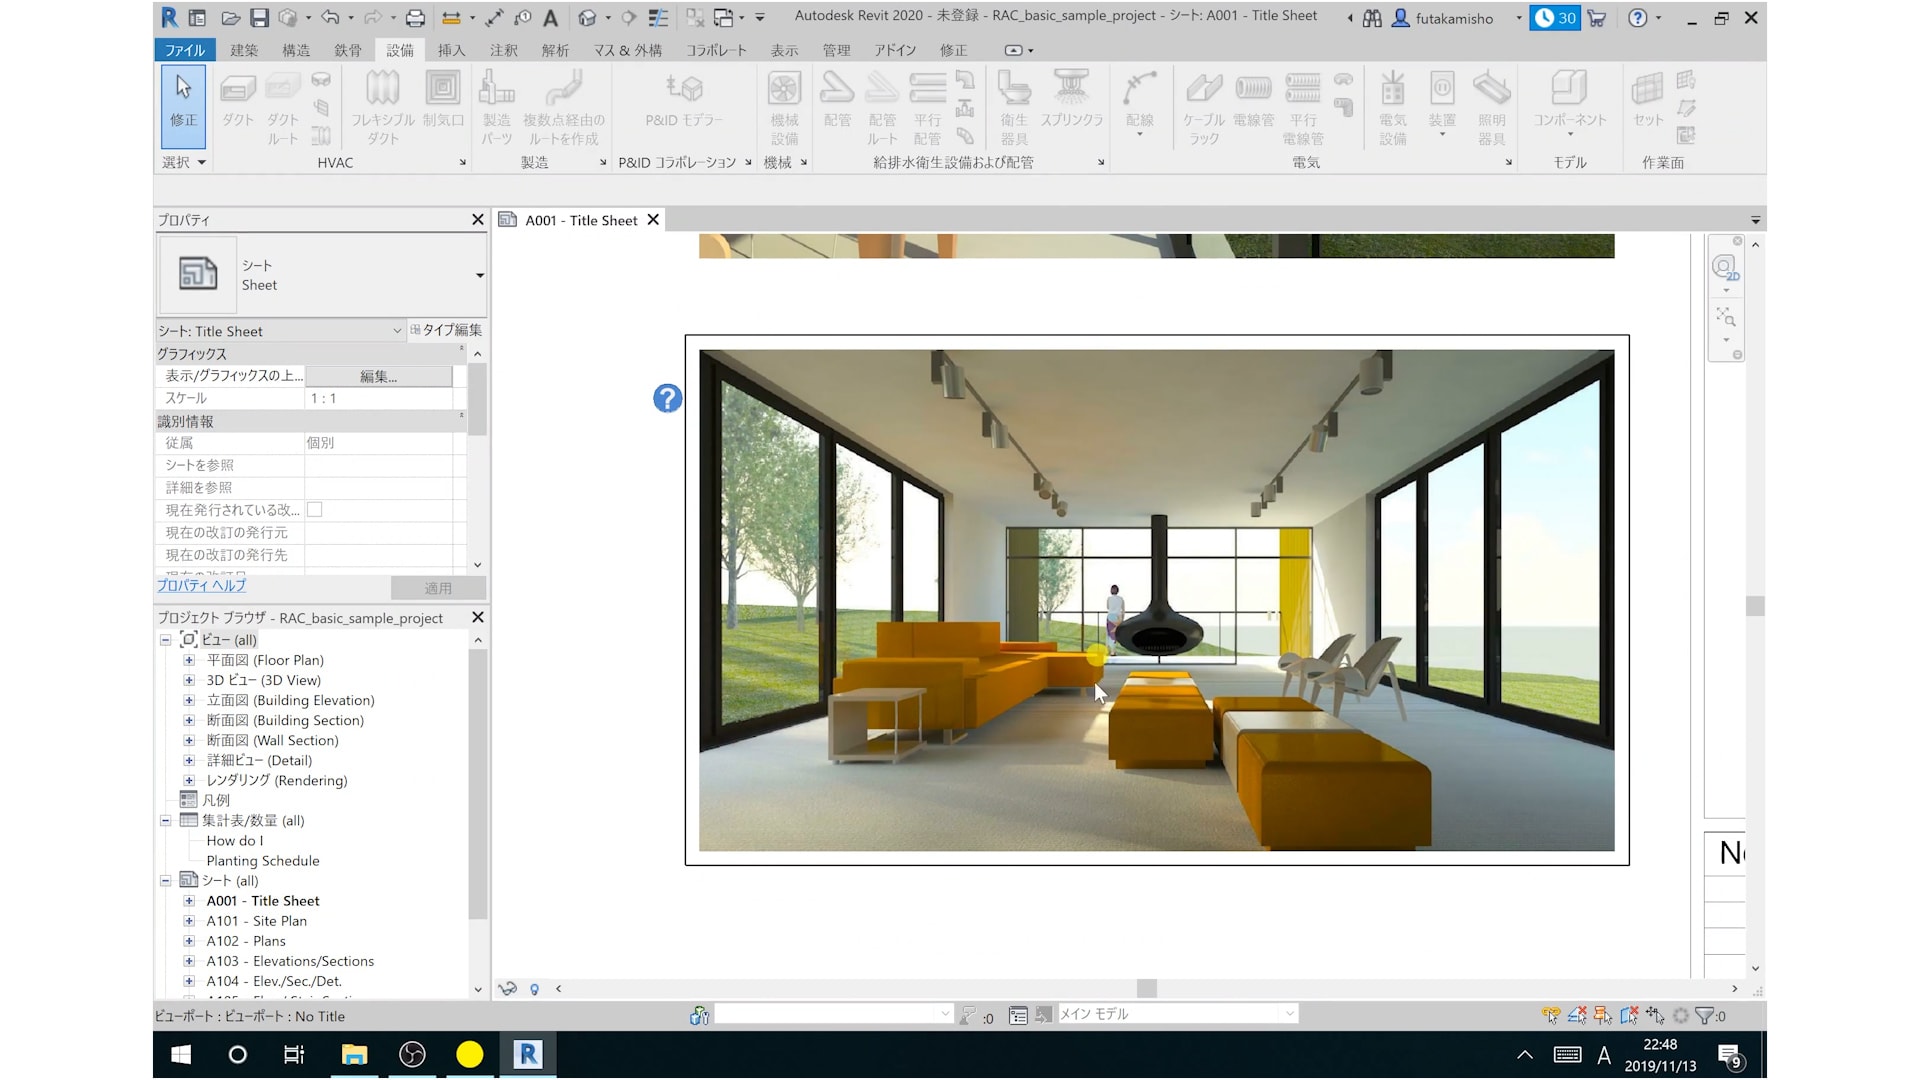Click the Print icon in quick access toolbar
The image size is (1920, 1080).
click(415, 18)
